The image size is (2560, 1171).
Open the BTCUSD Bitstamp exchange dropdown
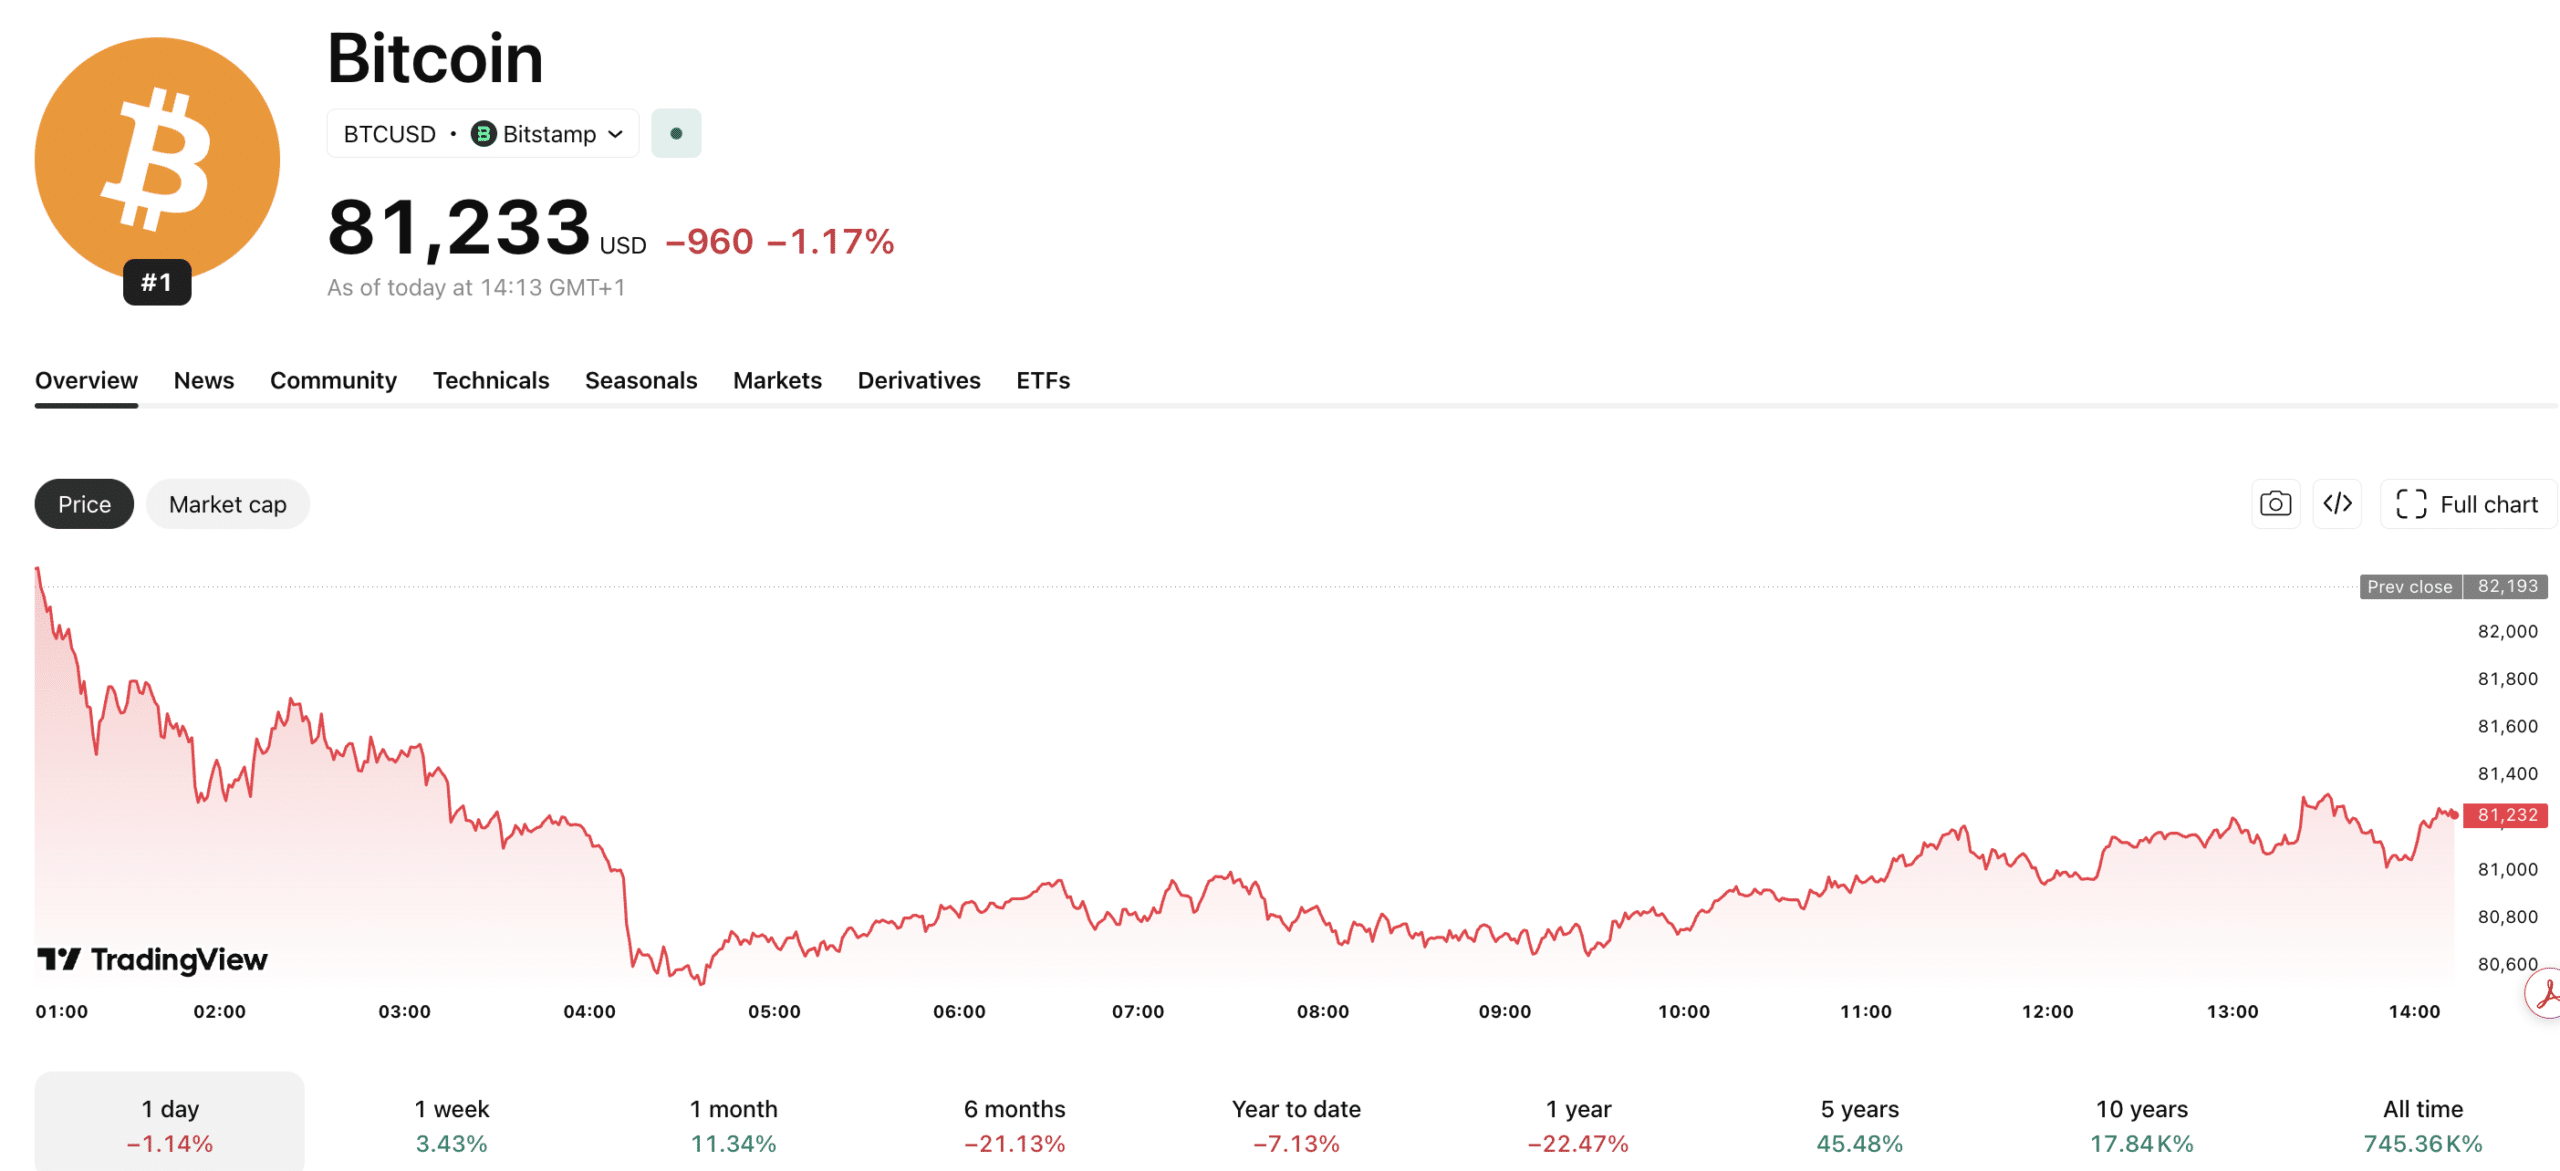483,134
